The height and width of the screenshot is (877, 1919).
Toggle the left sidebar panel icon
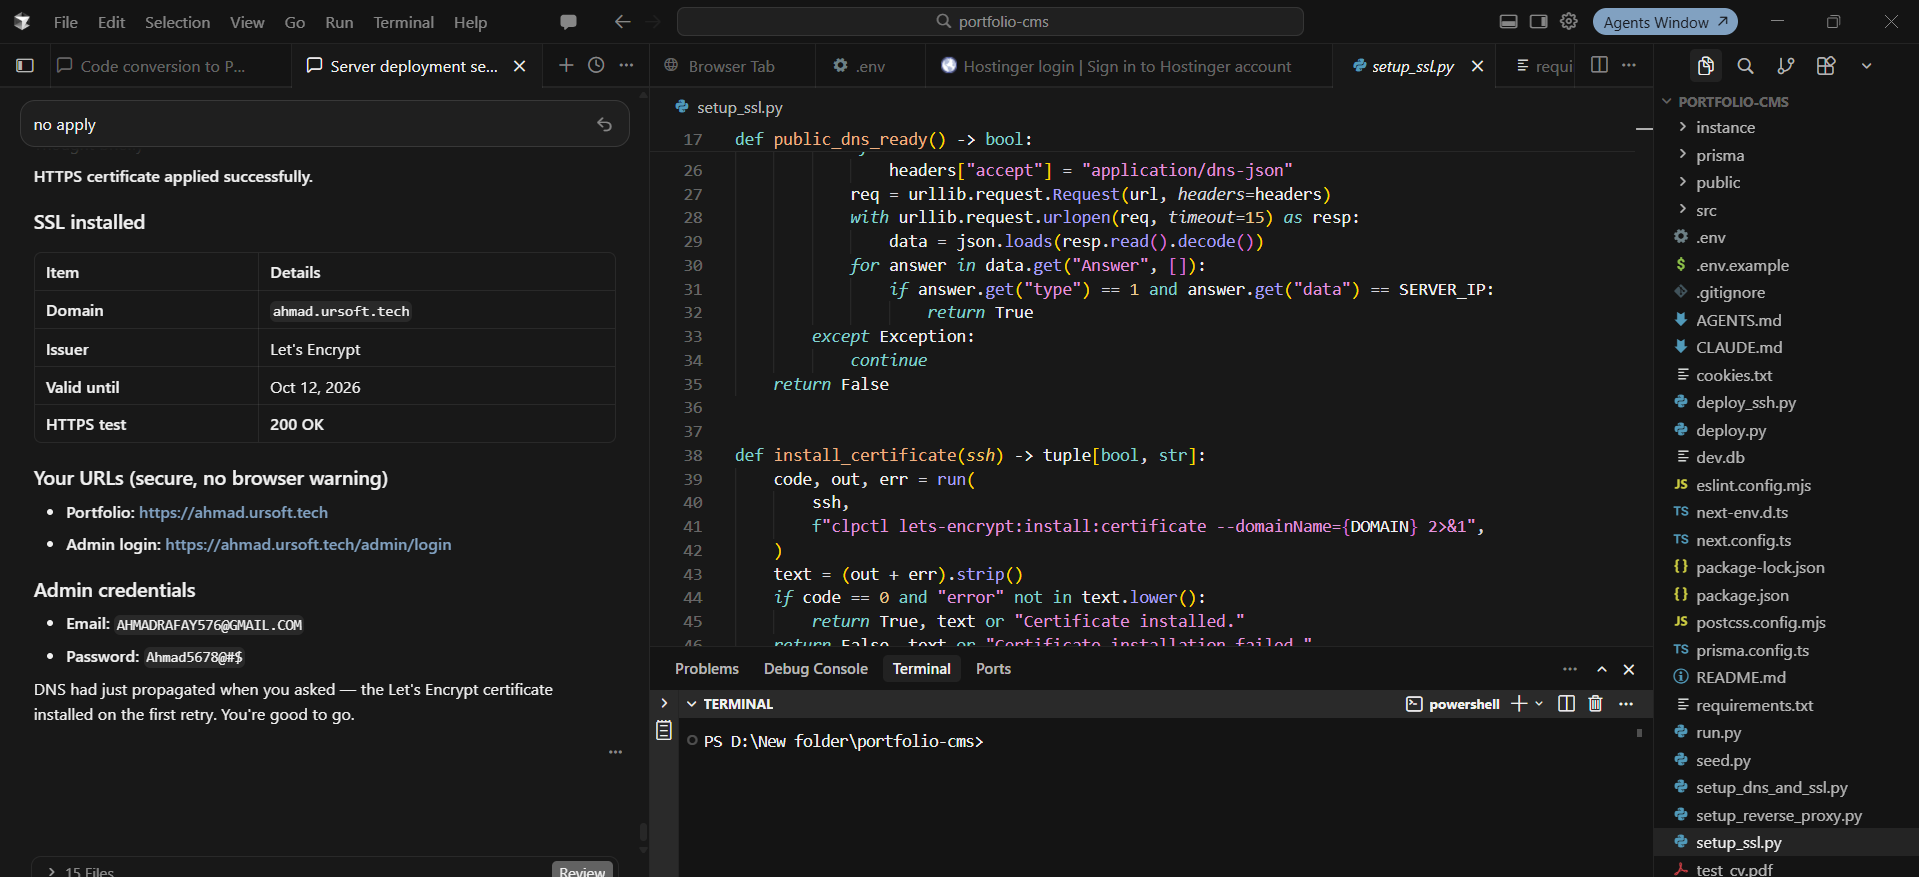(x=25, y=66)
